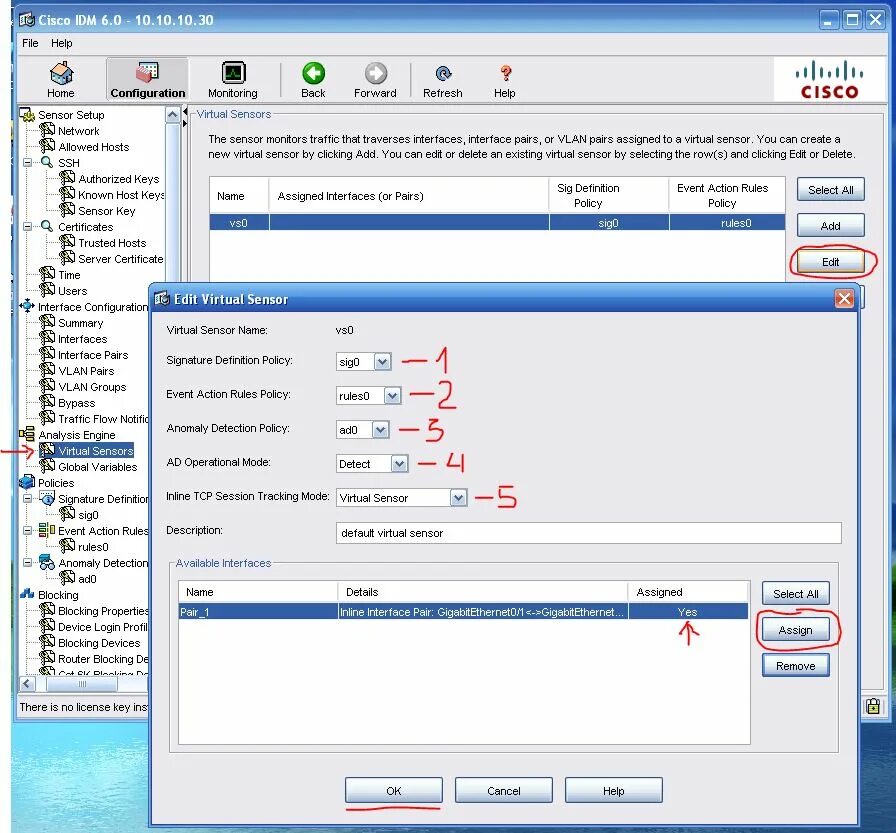Click the Sensor Setup tree icon

tap(27, 115)
